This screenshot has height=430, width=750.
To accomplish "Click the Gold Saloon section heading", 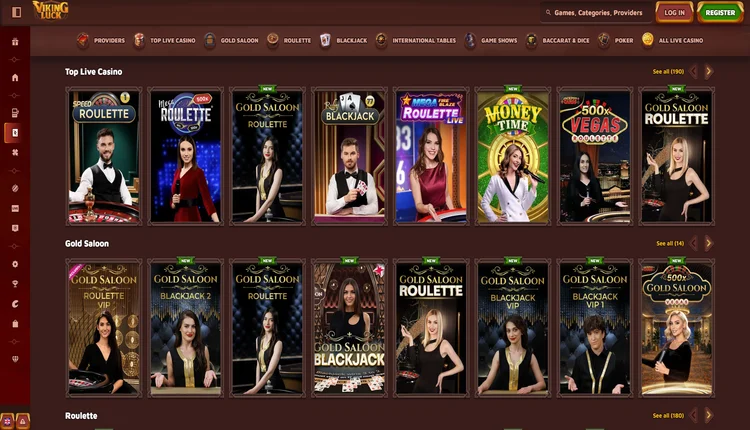I will click(87, 243).
